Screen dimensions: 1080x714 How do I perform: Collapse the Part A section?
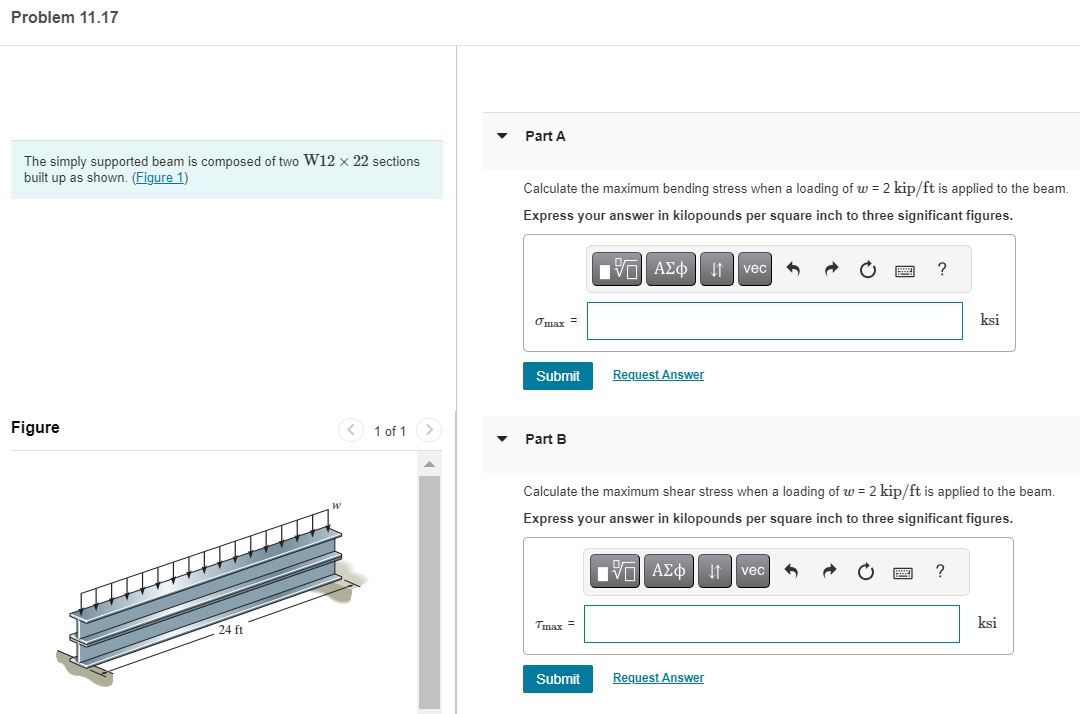tap(502, 136)
